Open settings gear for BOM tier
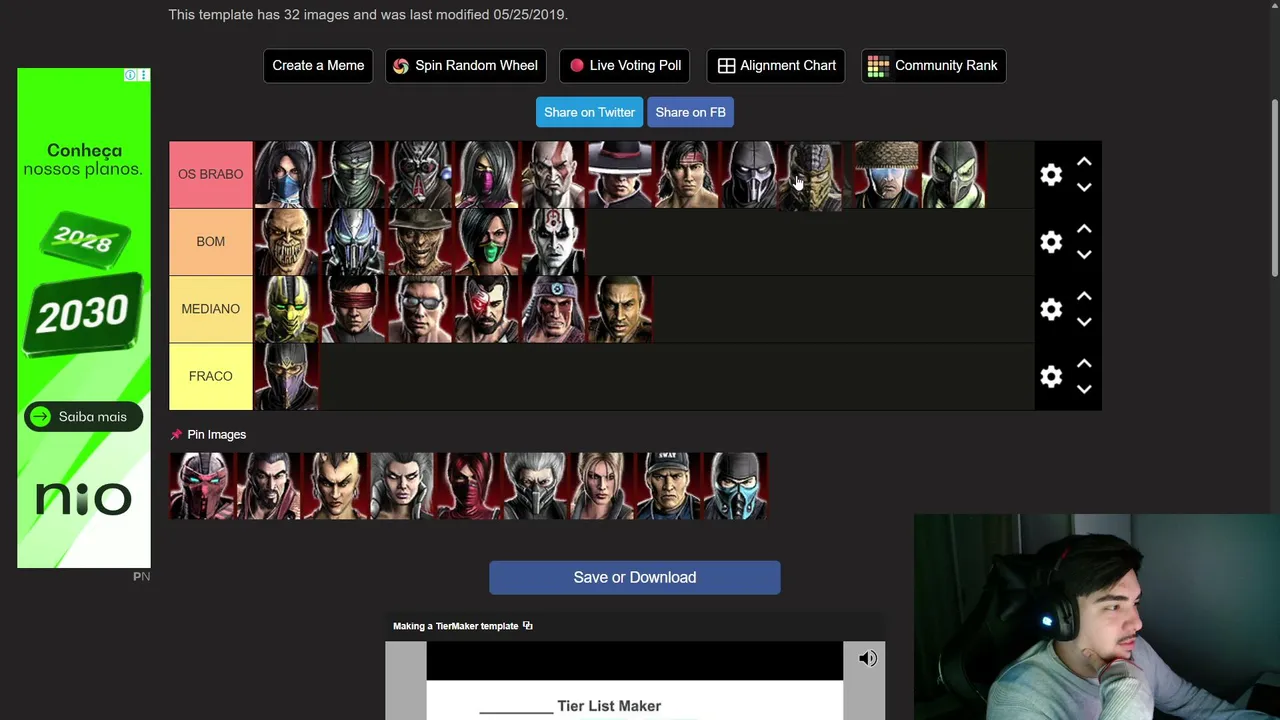1280x720 pixels. point(1050,242)
